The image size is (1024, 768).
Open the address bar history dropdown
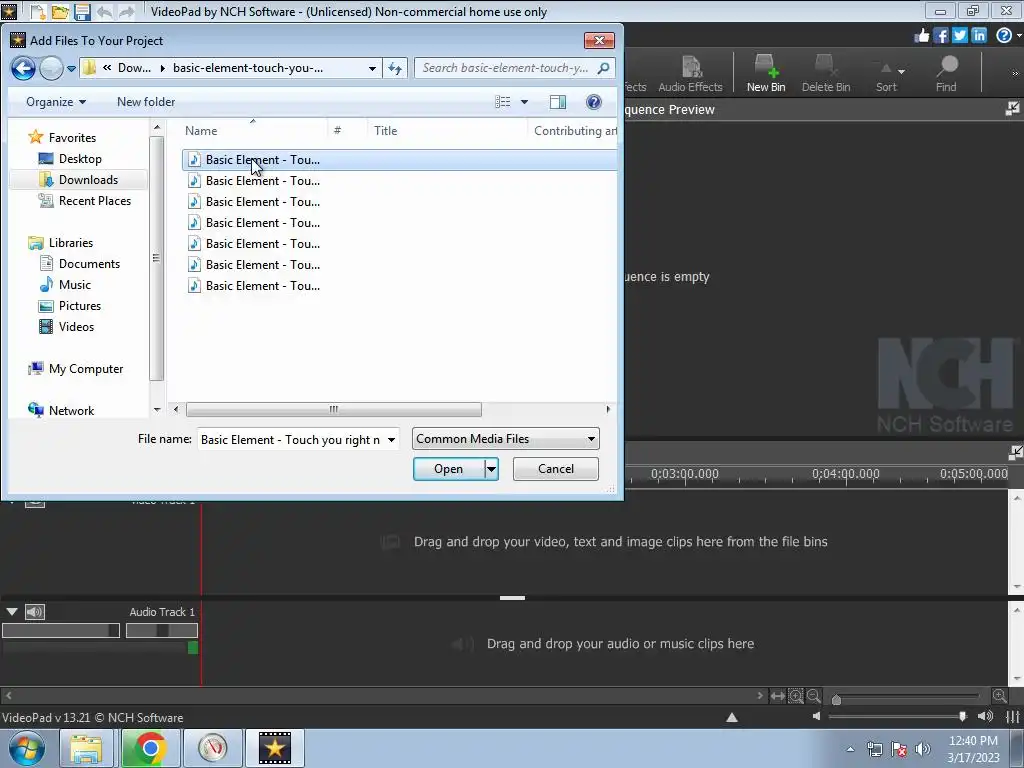372,68
